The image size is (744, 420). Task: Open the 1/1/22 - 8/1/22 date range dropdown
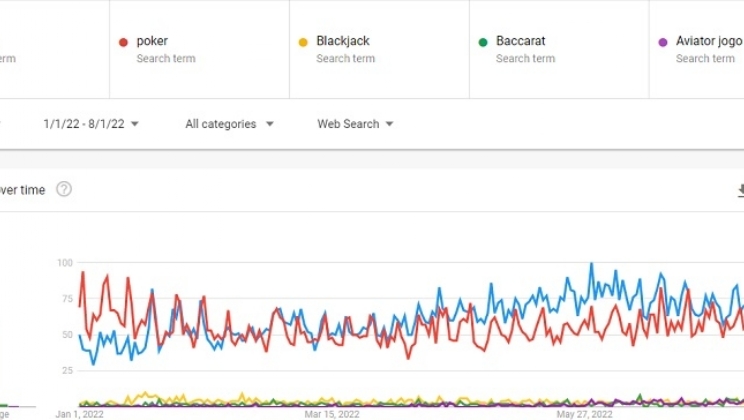(90, 124)
